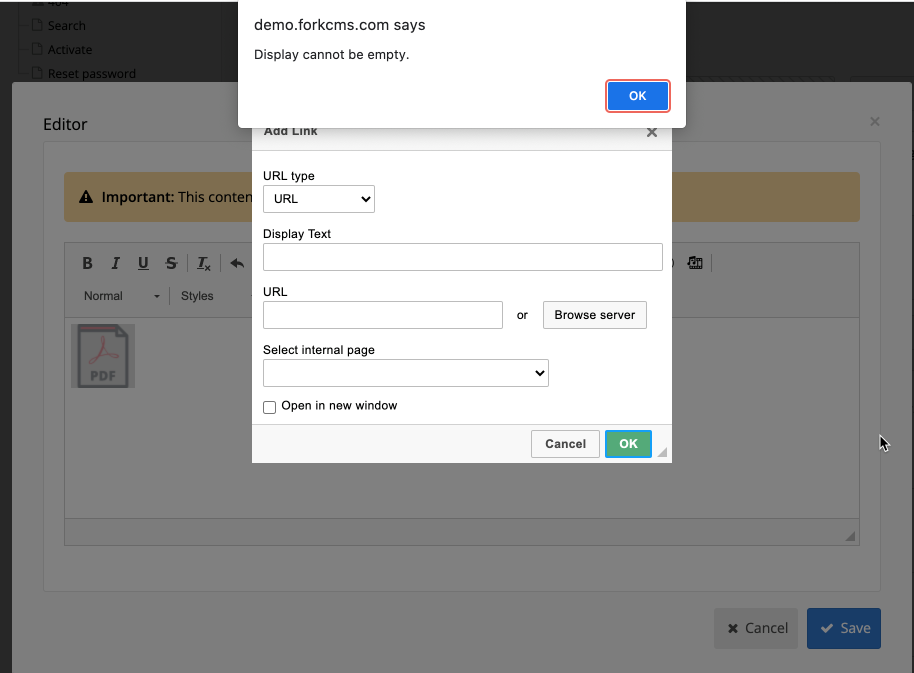Toggle Bold formatting in editor toolbar
This screenshot has height=673, width=914.
point(87,264)
